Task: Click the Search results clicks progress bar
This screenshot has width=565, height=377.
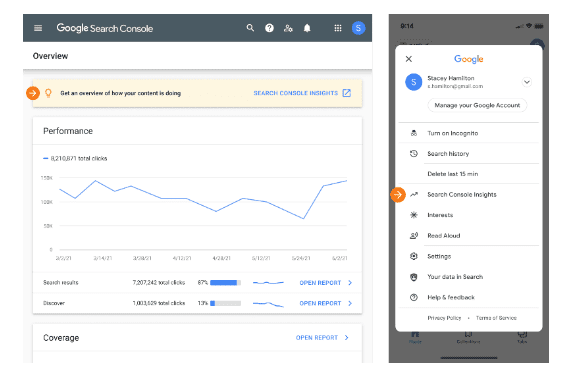Action: tap(225, 283)
